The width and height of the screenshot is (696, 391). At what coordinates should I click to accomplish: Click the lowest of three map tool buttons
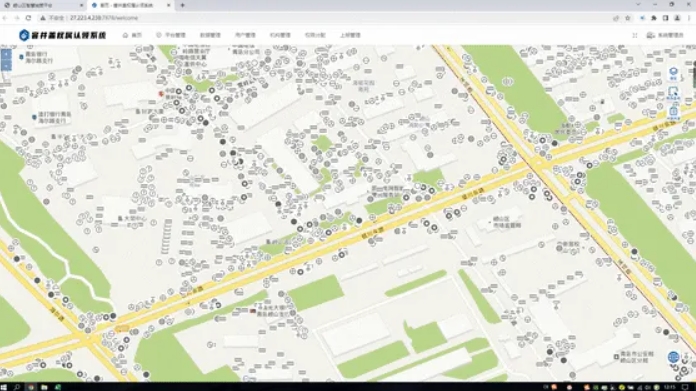[673, 112]
